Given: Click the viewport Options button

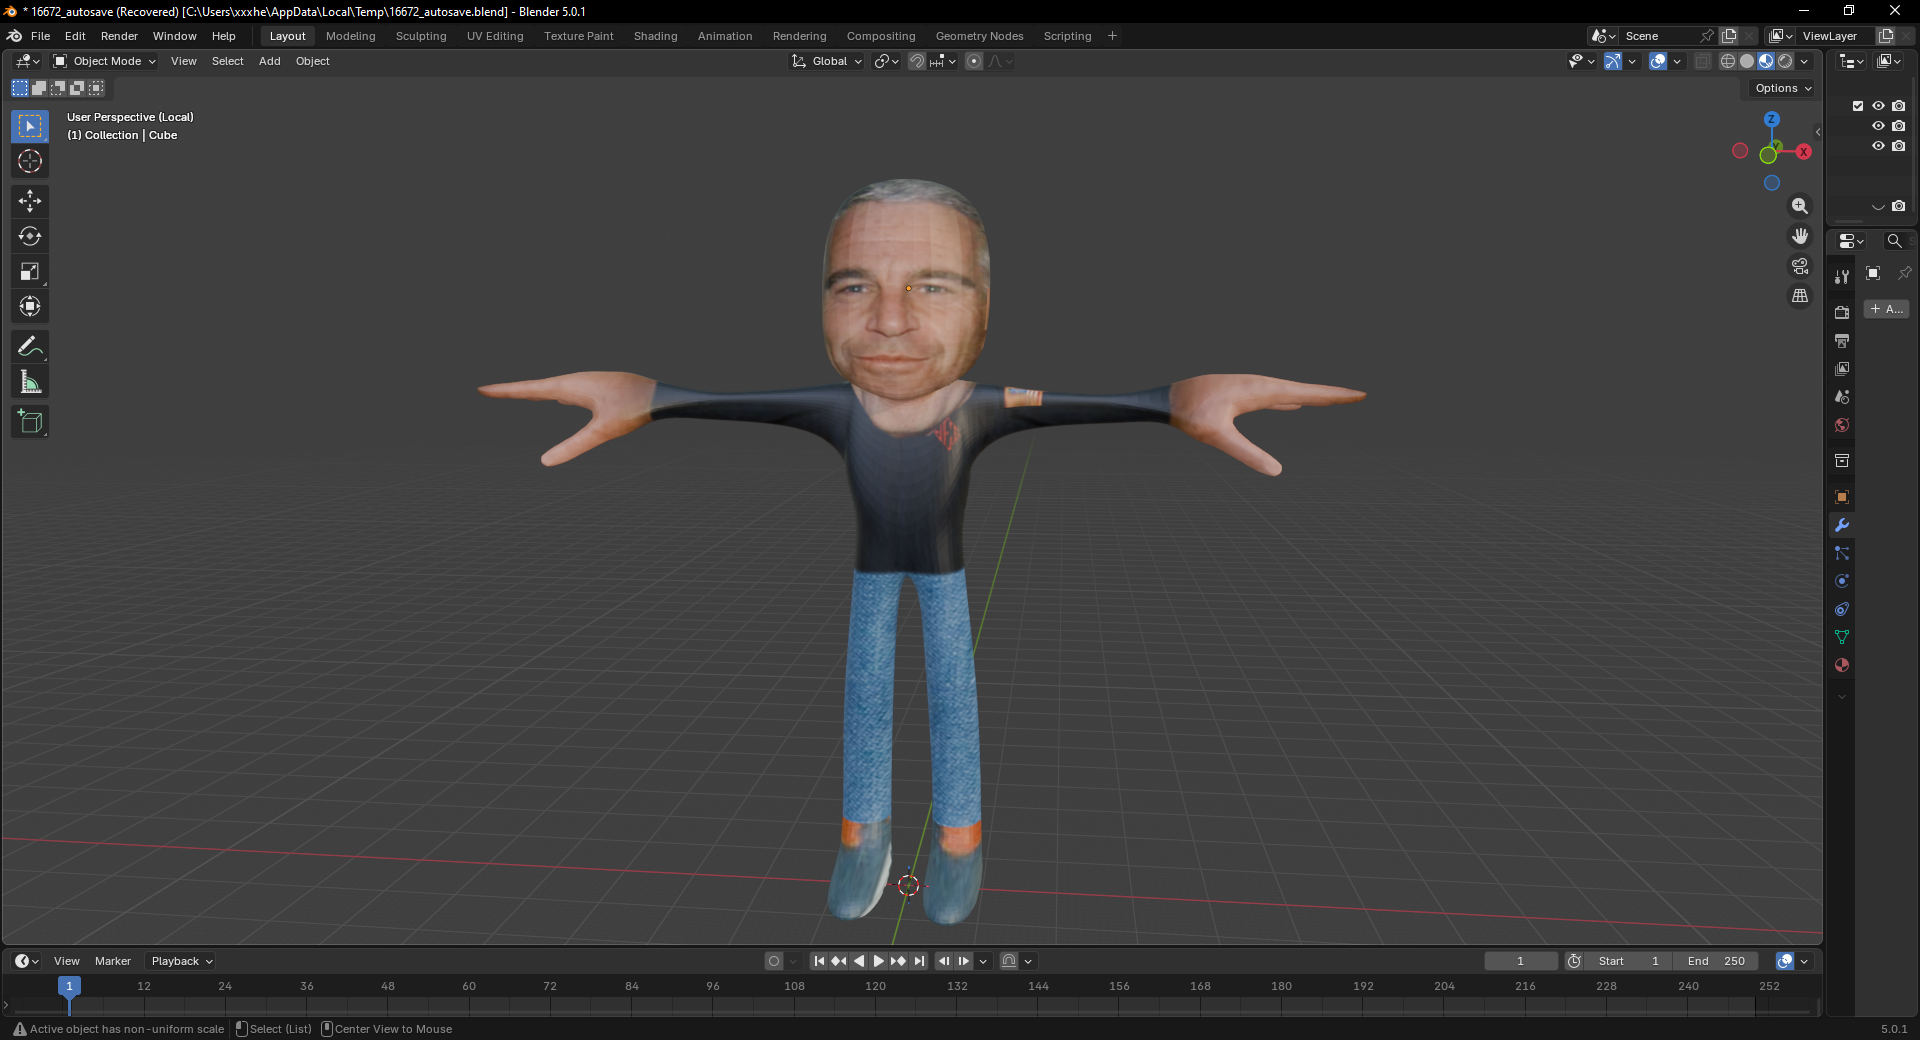Looking at the screenshot, I should click(1782, 88).
